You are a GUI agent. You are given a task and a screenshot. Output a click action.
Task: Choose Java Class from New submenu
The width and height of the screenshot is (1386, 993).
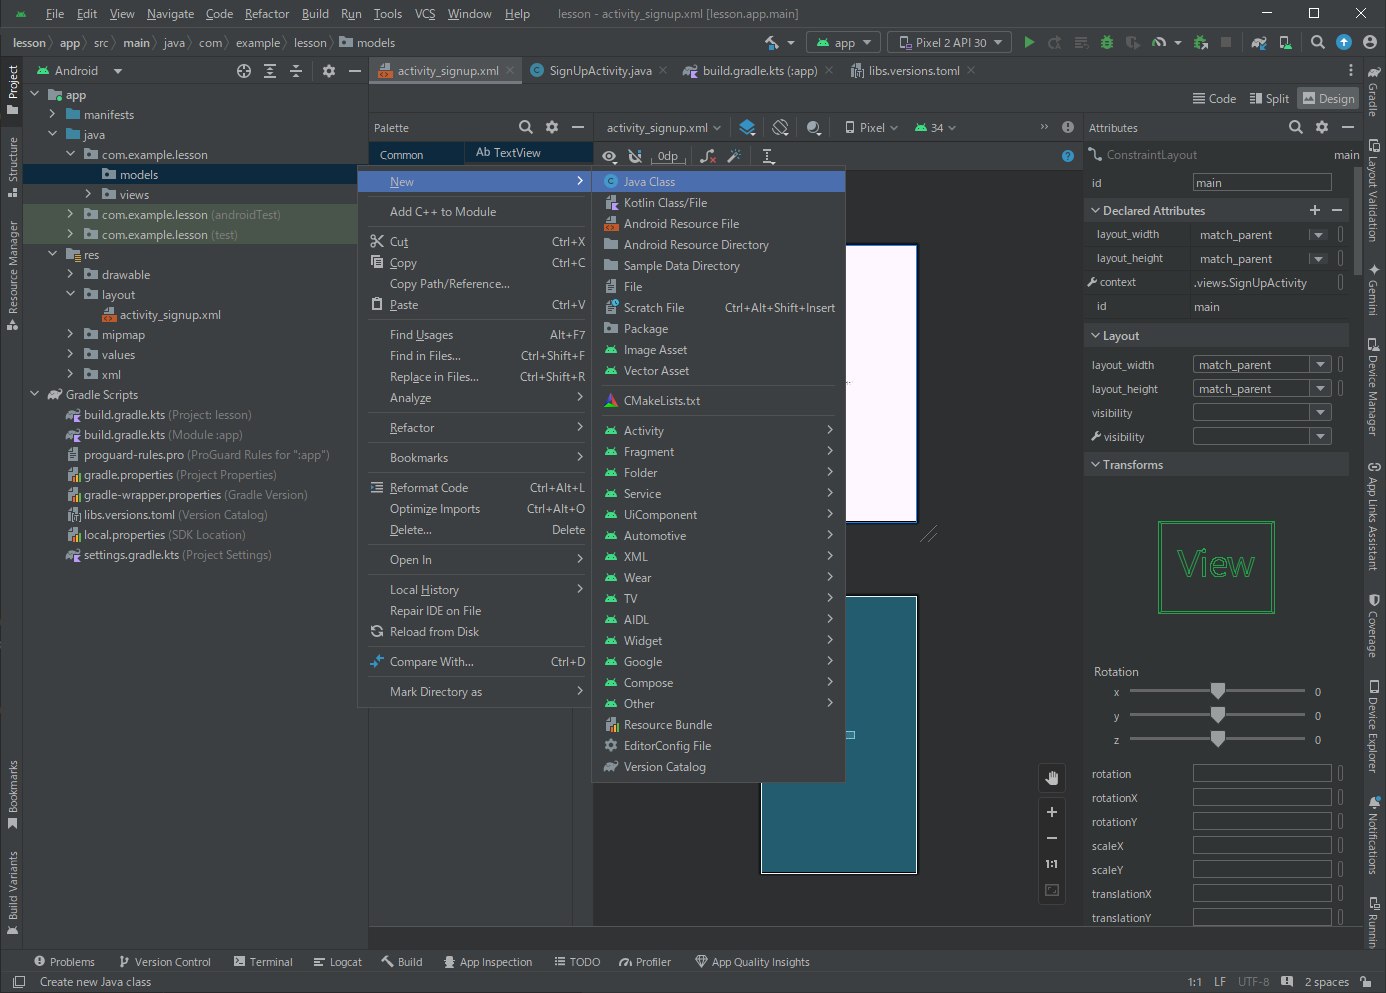[718, 182]
